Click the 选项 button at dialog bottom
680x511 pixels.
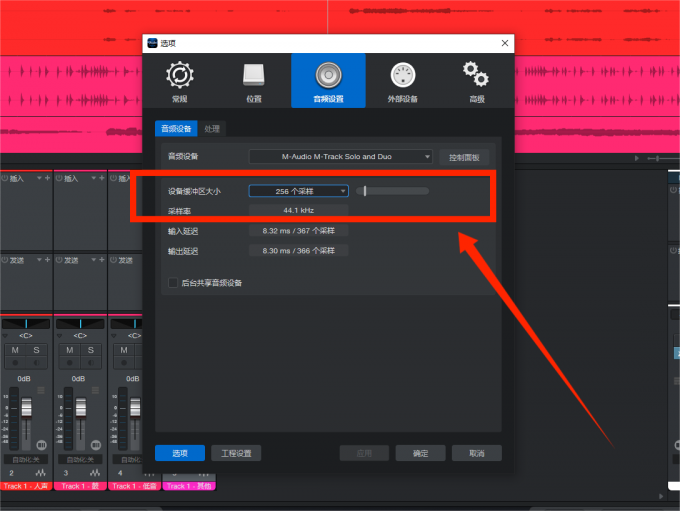tap(180, 453)
